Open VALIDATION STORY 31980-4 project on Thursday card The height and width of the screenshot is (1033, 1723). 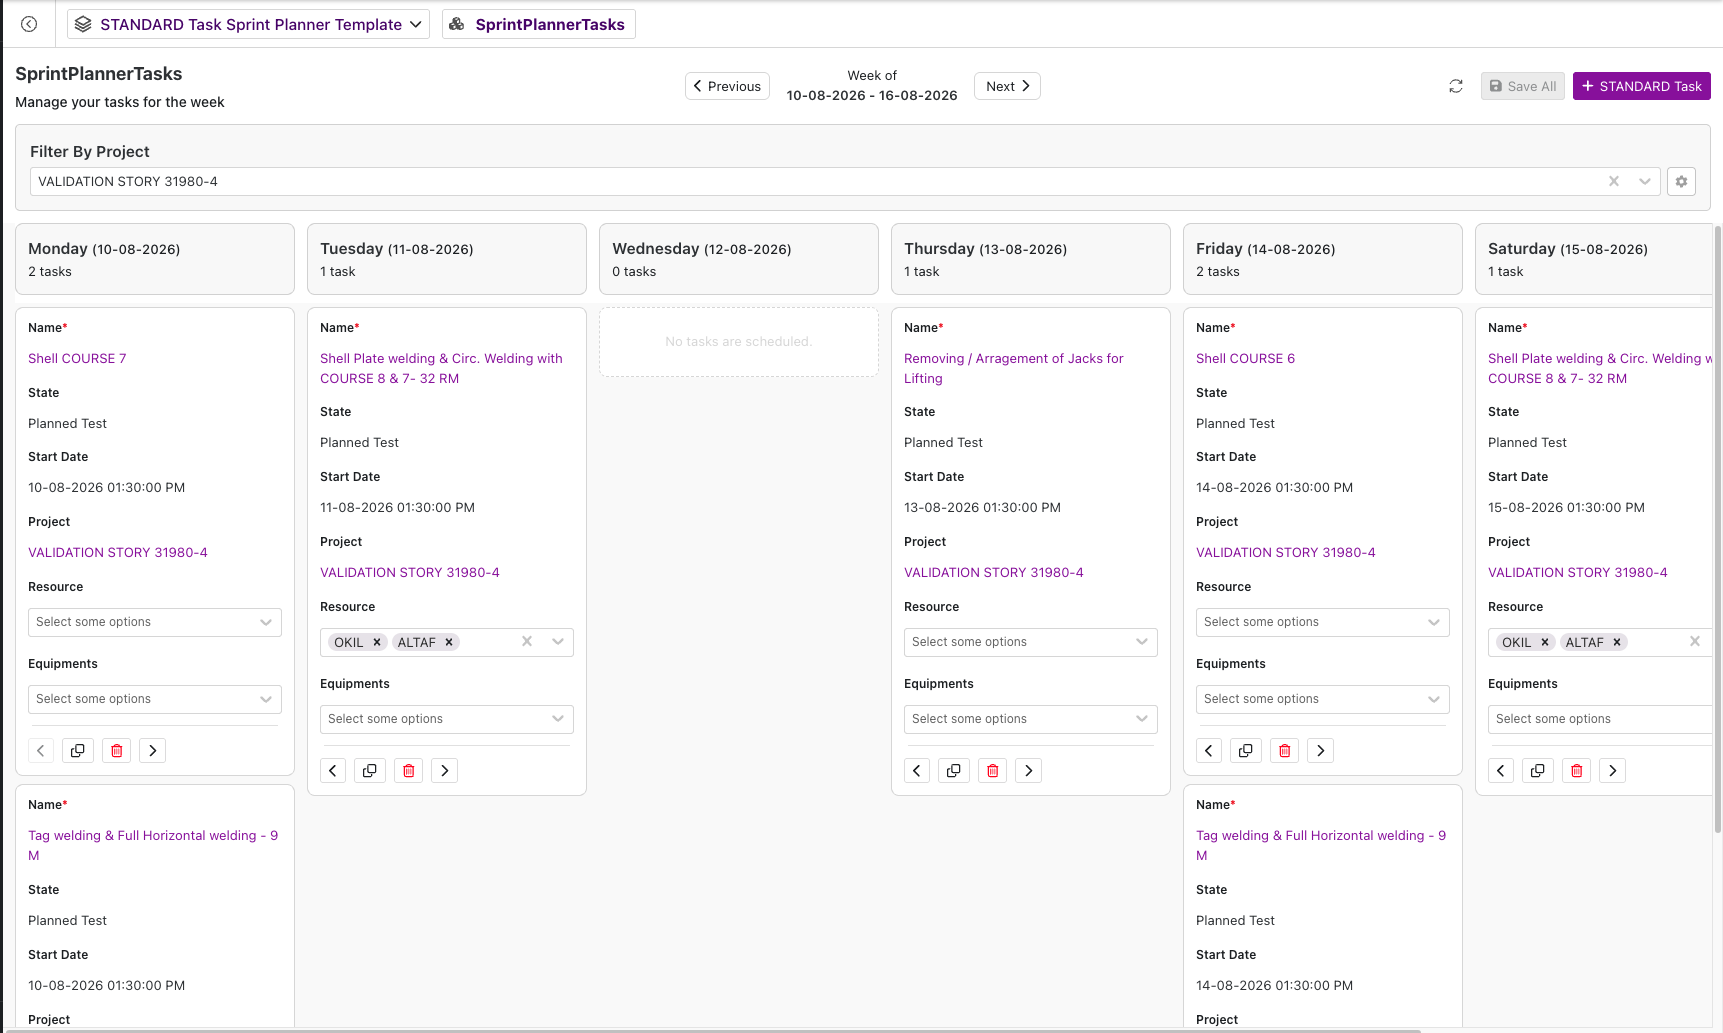(x=994, y=572)
